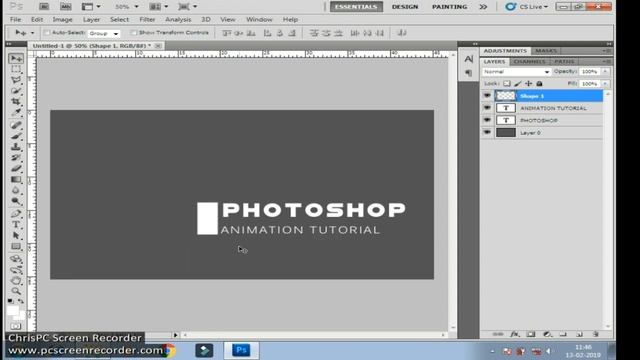Viewport: 640px width, 360px height.
Task: Open the File menu
Action: click(16, 19)
